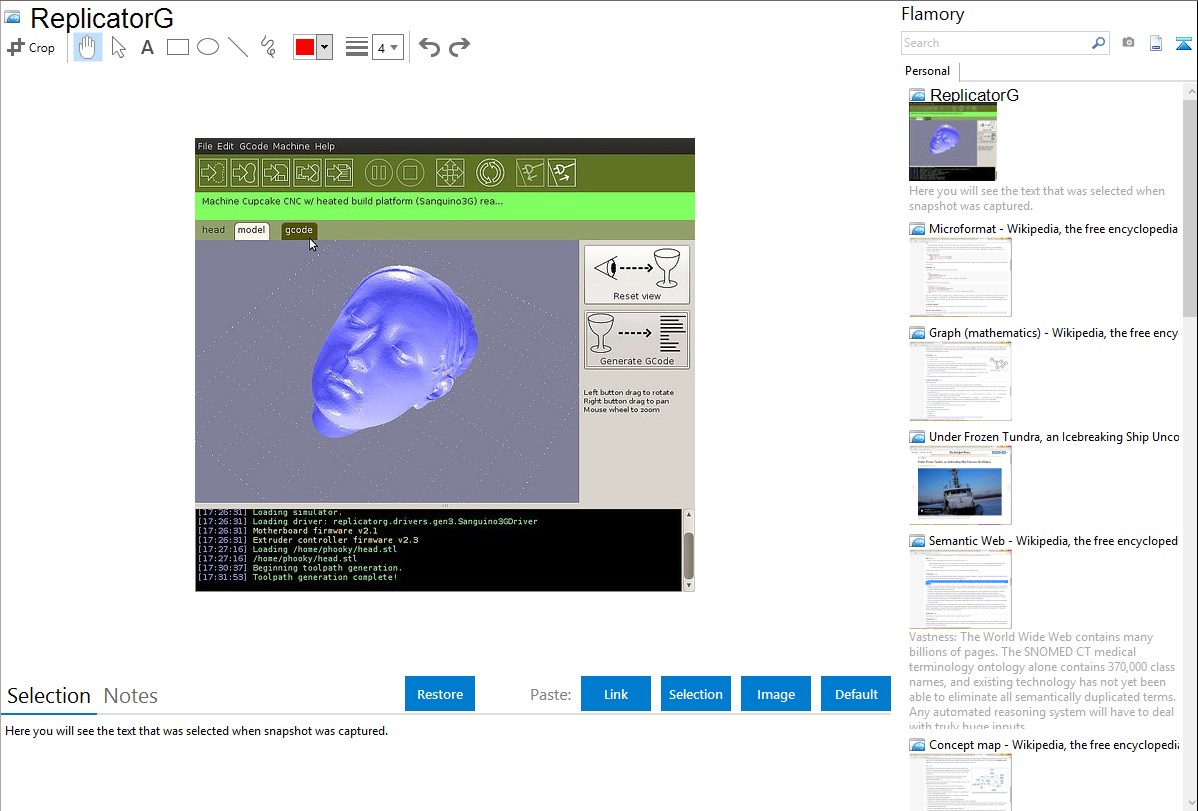This screenshot has height=811, width=1198.
Task: Click the stop button in ReplicatorG toolbar
Action: tap(410, 173)
